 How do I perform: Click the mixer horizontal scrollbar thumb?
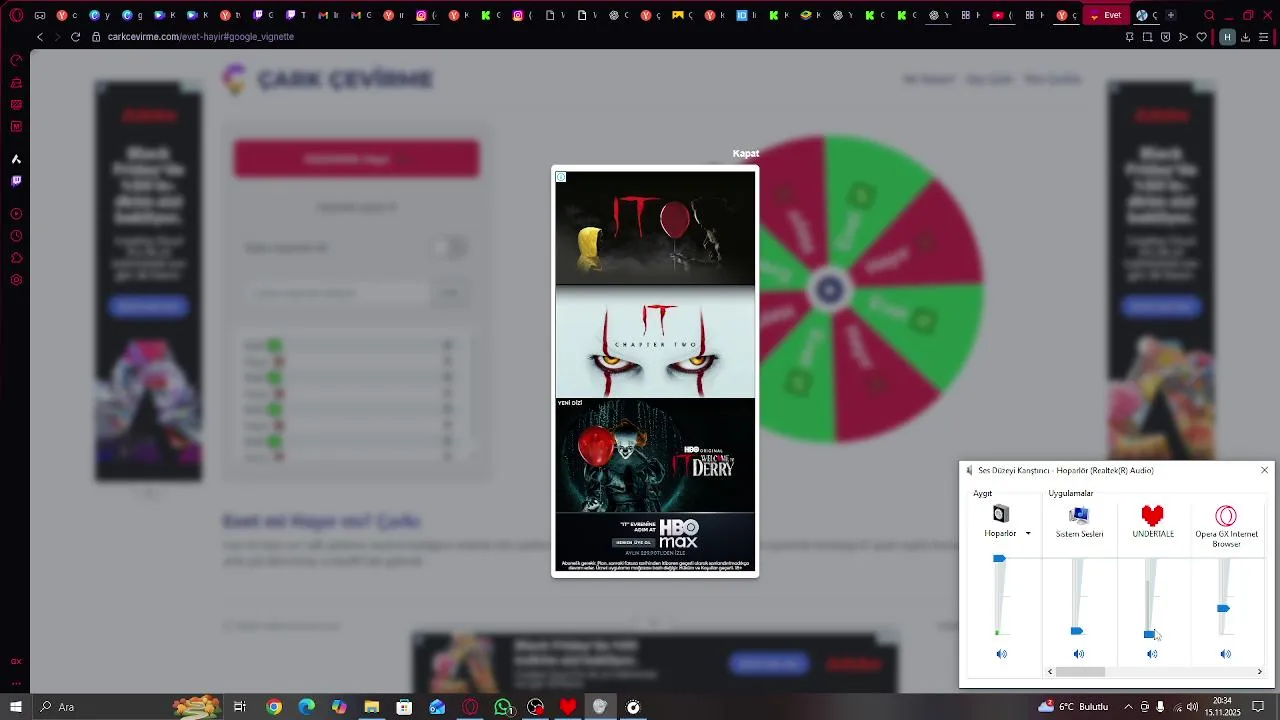pos(1080,672)
